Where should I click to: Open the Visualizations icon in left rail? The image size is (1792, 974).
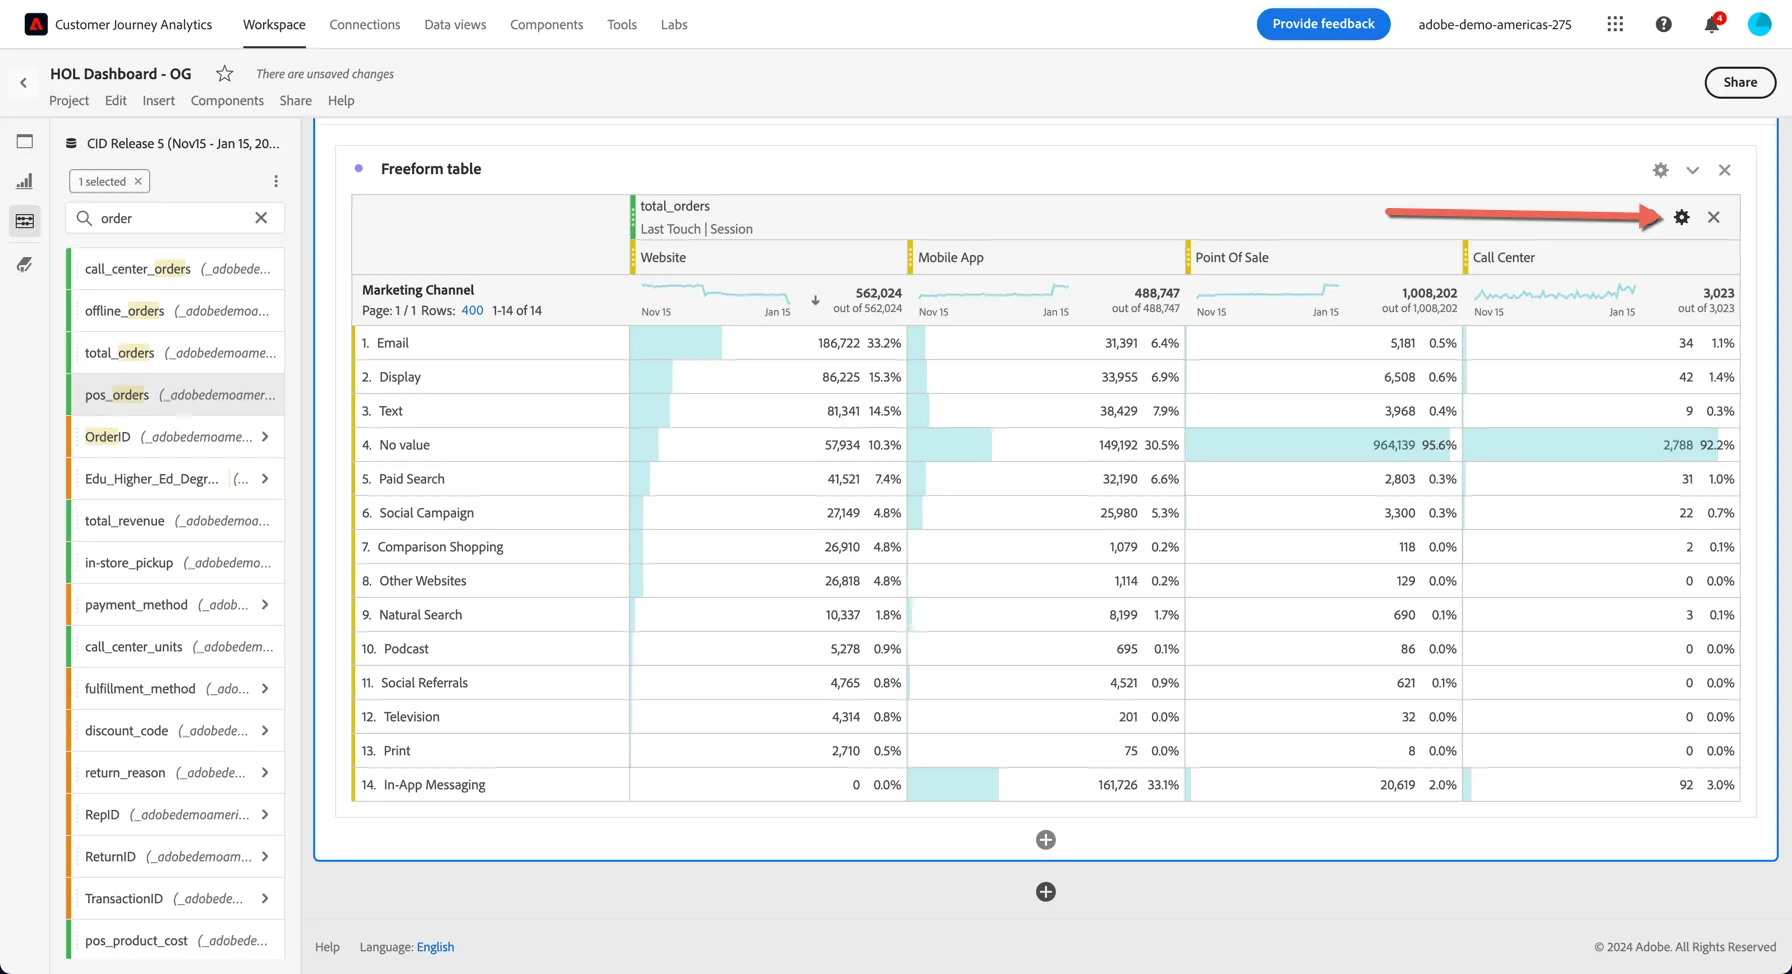pos(25,181)
